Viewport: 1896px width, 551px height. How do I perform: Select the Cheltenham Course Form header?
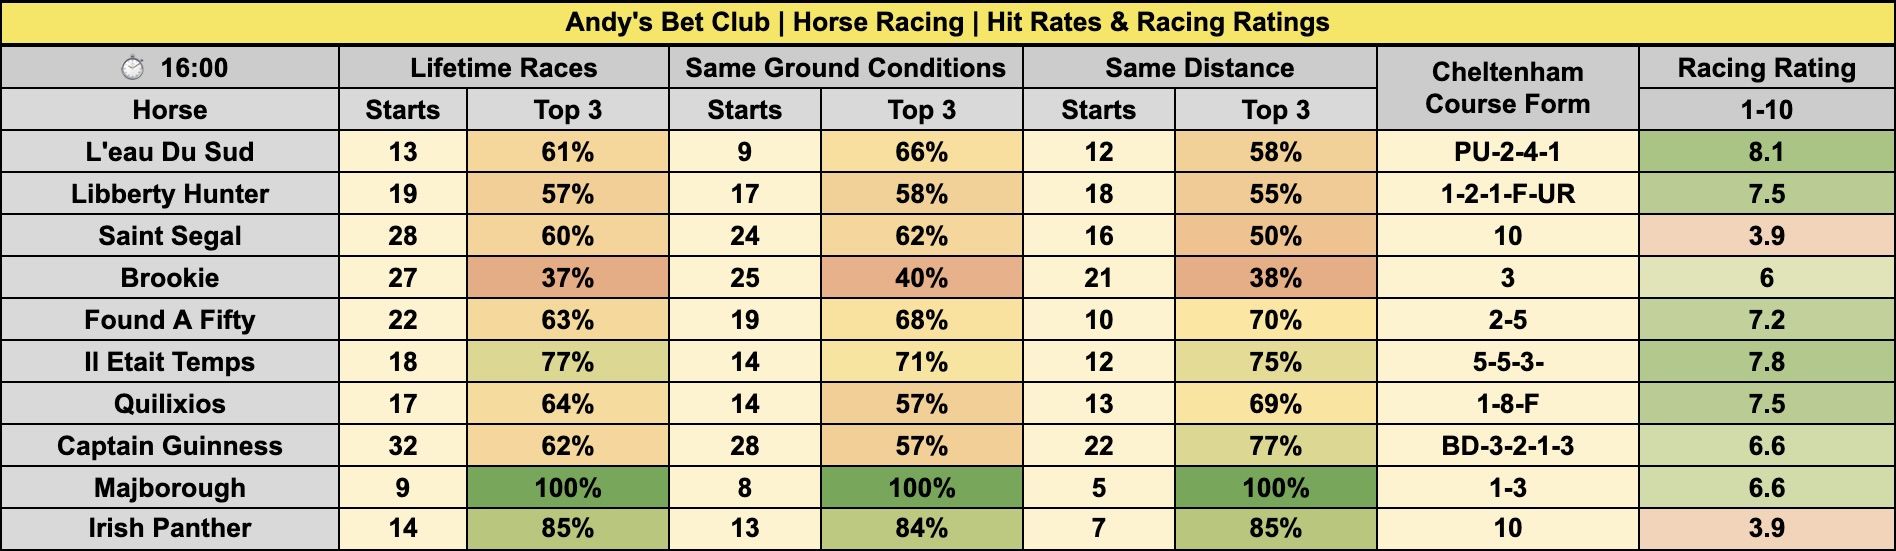pos(1507,88)
